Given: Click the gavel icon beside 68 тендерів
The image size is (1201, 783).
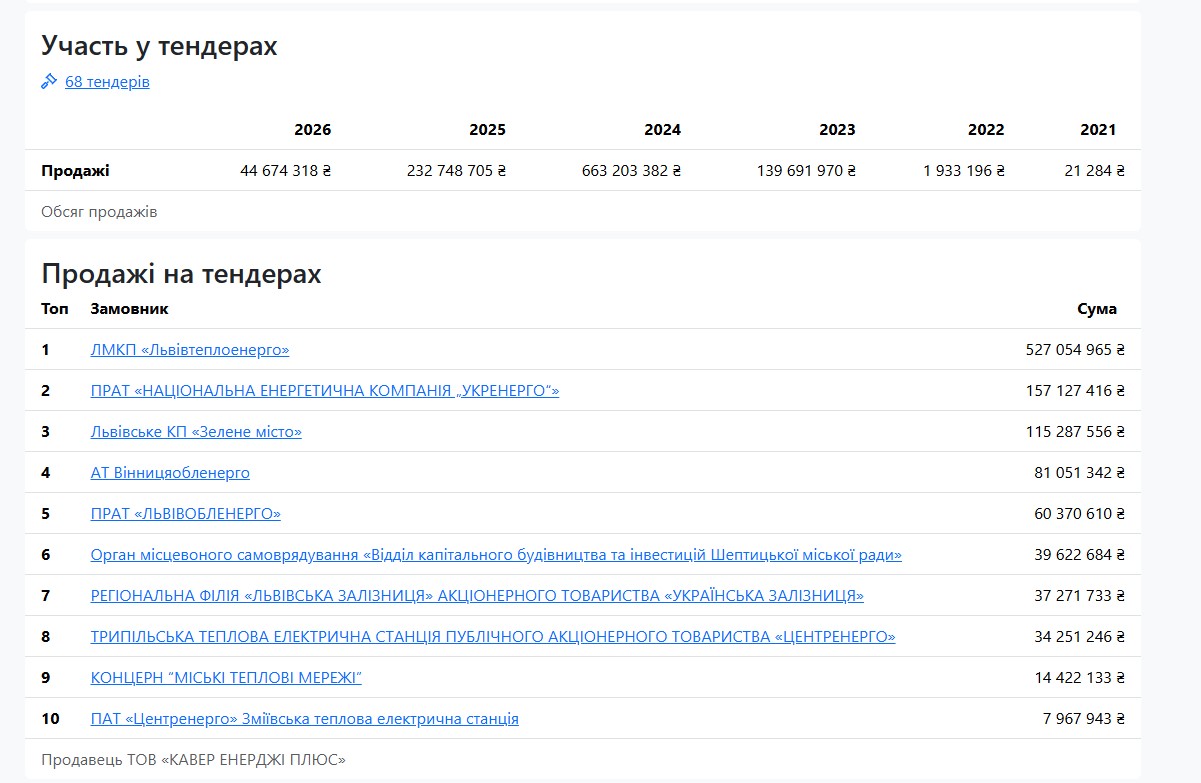Looking at the screenshot, I should click(x=49, y=82).
